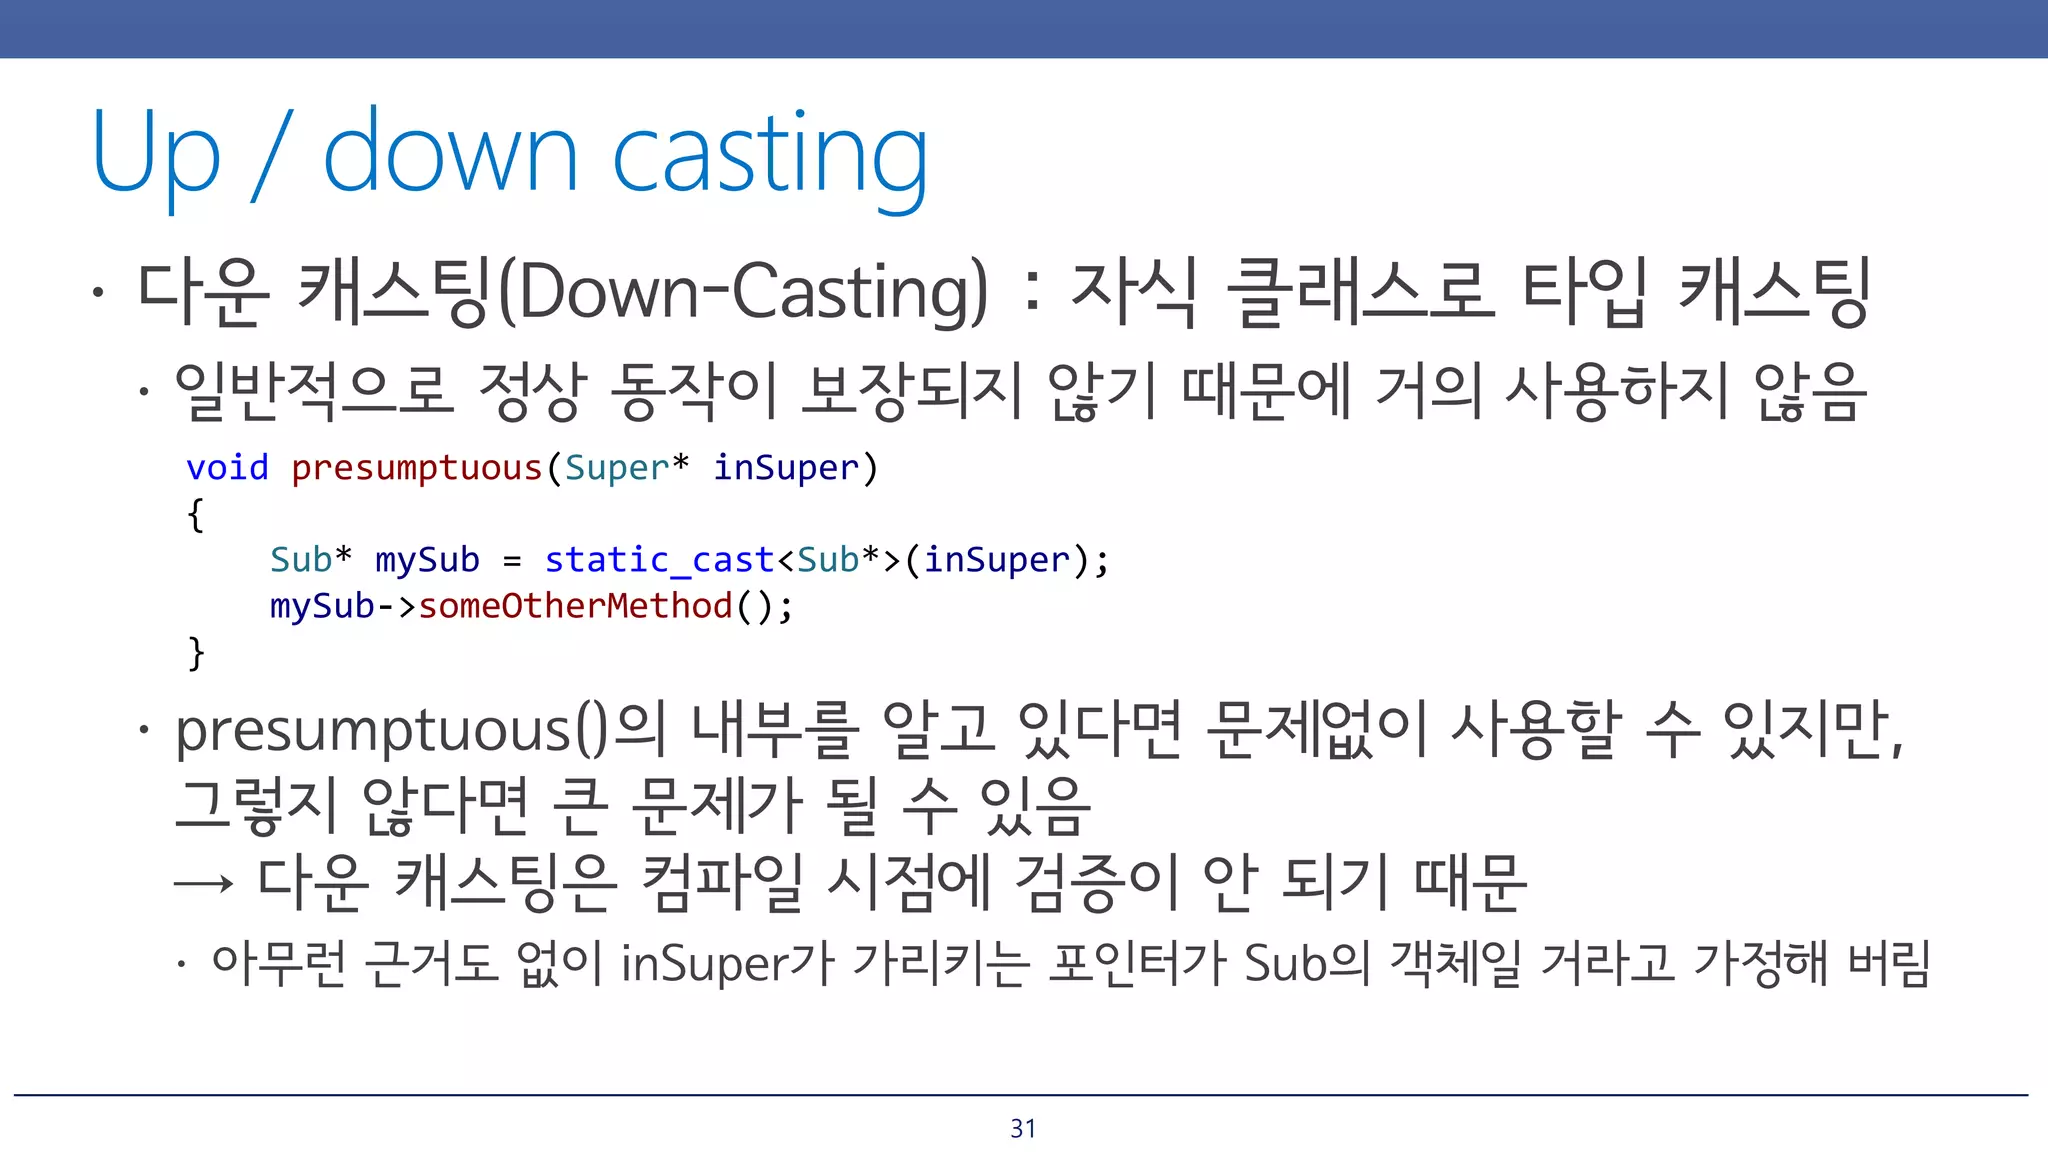Click the blue header bar at top

pos(1024,28)
